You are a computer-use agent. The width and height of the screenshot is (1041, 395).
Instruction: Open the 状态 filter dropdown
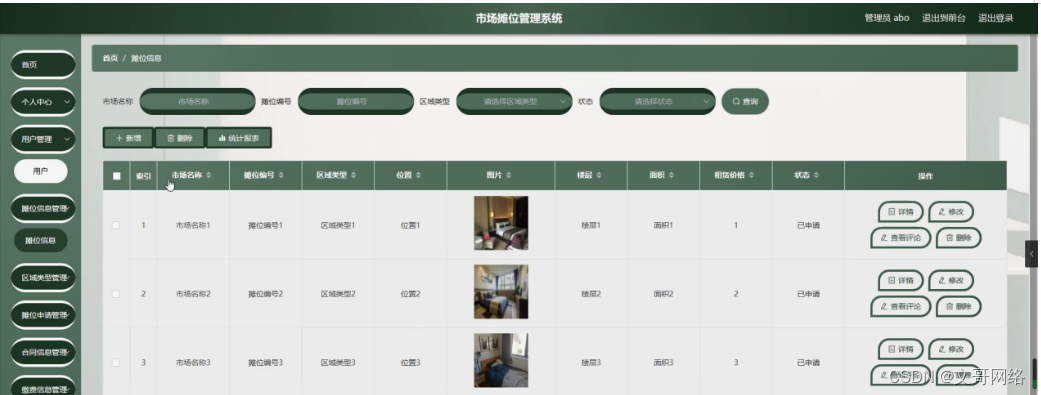click(x=657, y=102)
